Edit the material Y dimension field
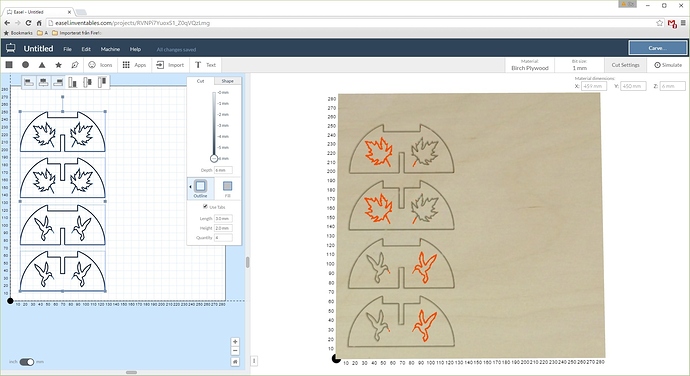Screen dimensions: 690x376 (x=633, y=86)
